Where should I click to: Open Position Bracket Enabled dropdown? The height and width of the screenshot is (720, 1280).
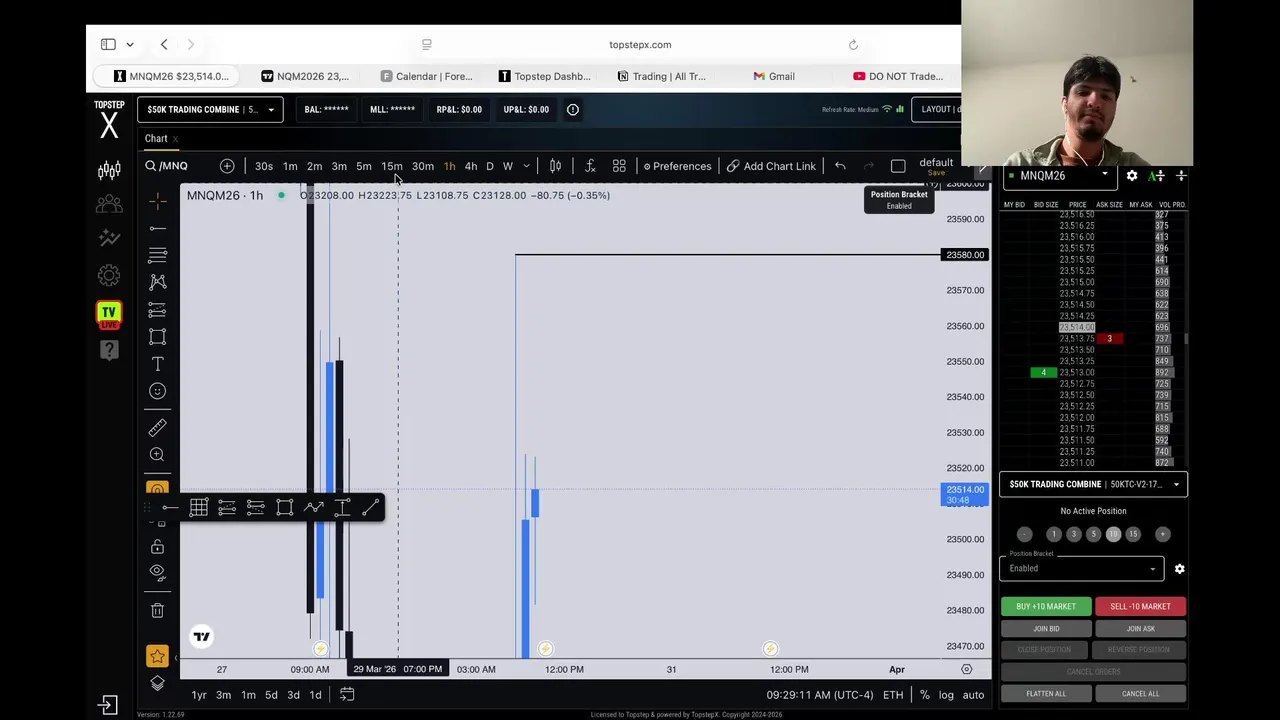1081,569
